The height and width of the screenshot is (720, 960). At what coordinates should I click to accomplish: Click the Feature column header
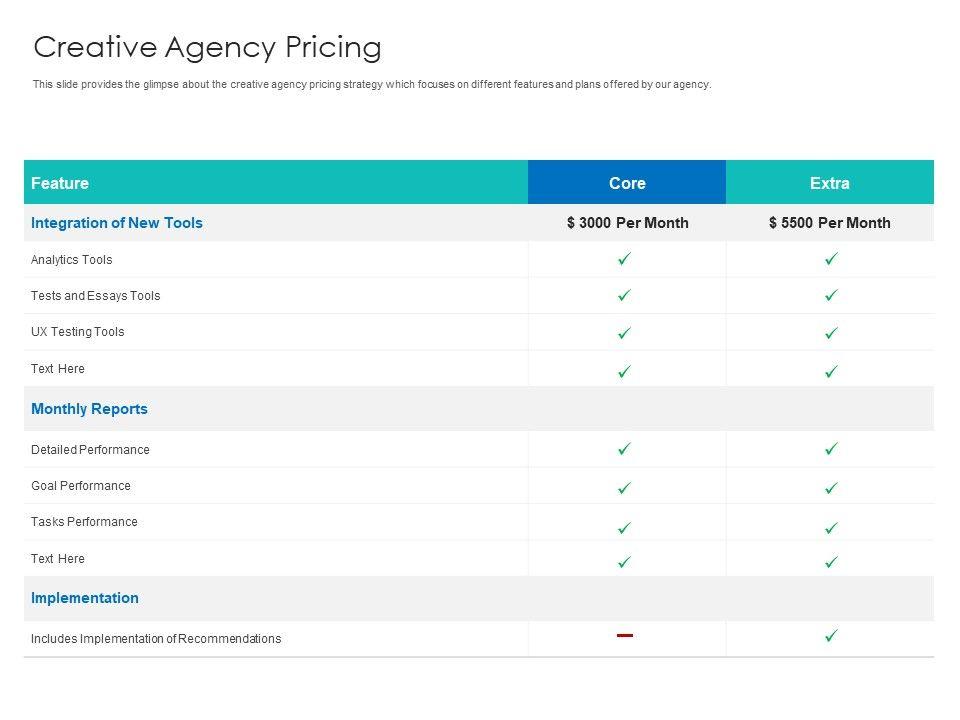tap(60, 183)
